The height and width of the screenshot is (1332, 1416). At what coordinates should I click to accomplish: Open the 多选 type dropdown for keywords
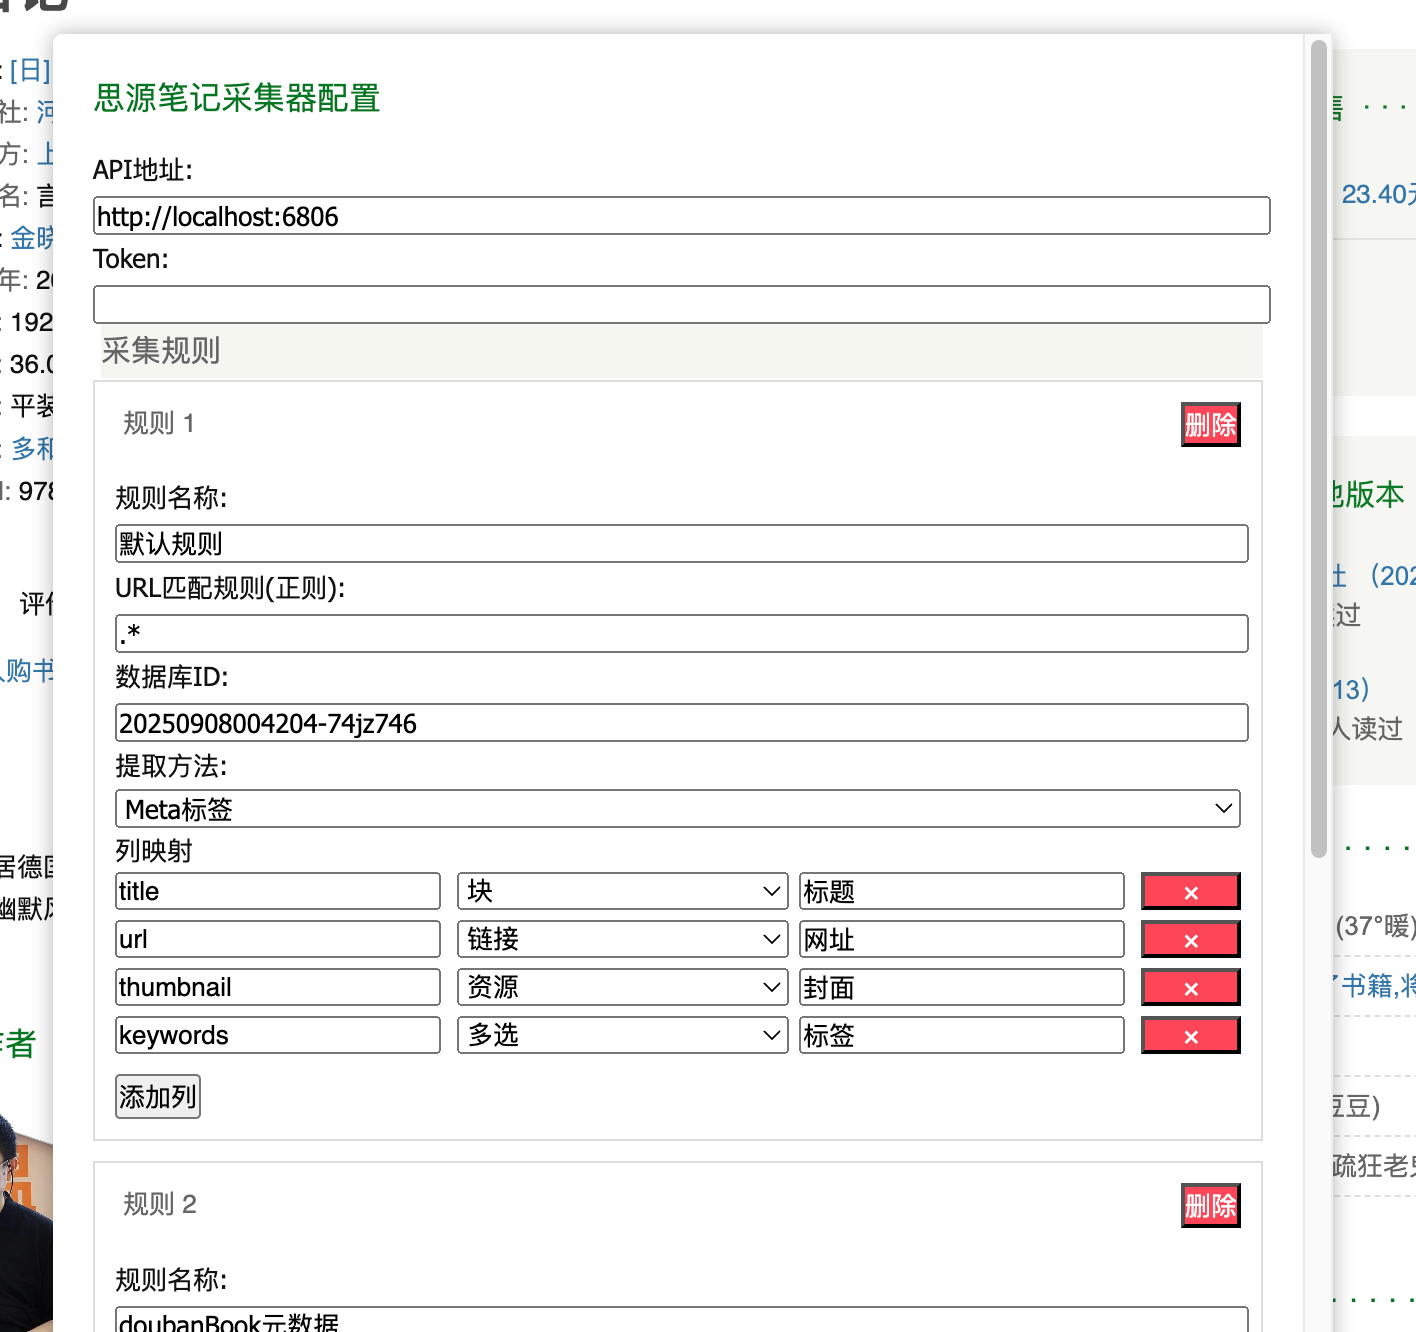coord(622,1035)
